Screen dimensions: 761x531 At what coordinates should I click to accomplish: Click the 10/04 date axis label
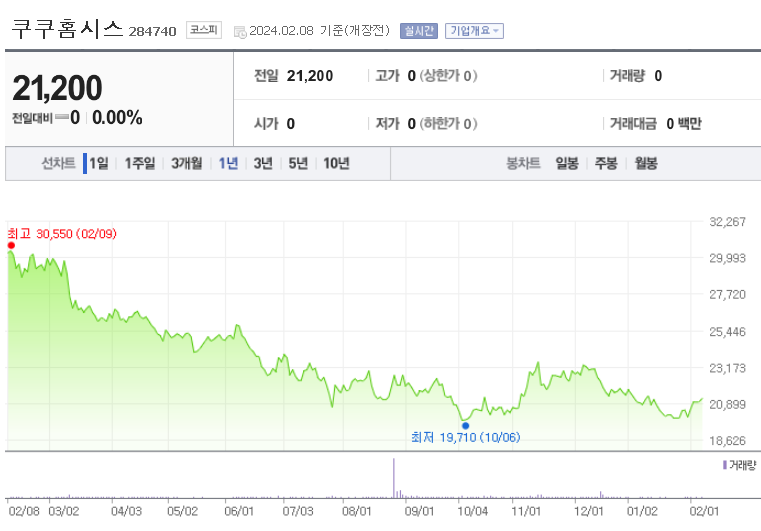click(473, 511)
